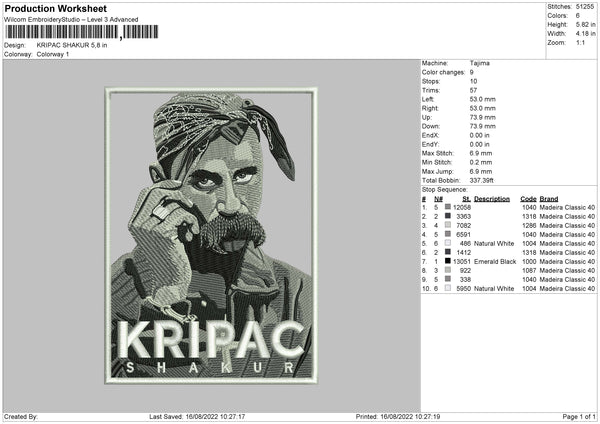Select thread code '1000' in stop 7
The height and width of the screenshot is (424, 600).
(529, 261)
